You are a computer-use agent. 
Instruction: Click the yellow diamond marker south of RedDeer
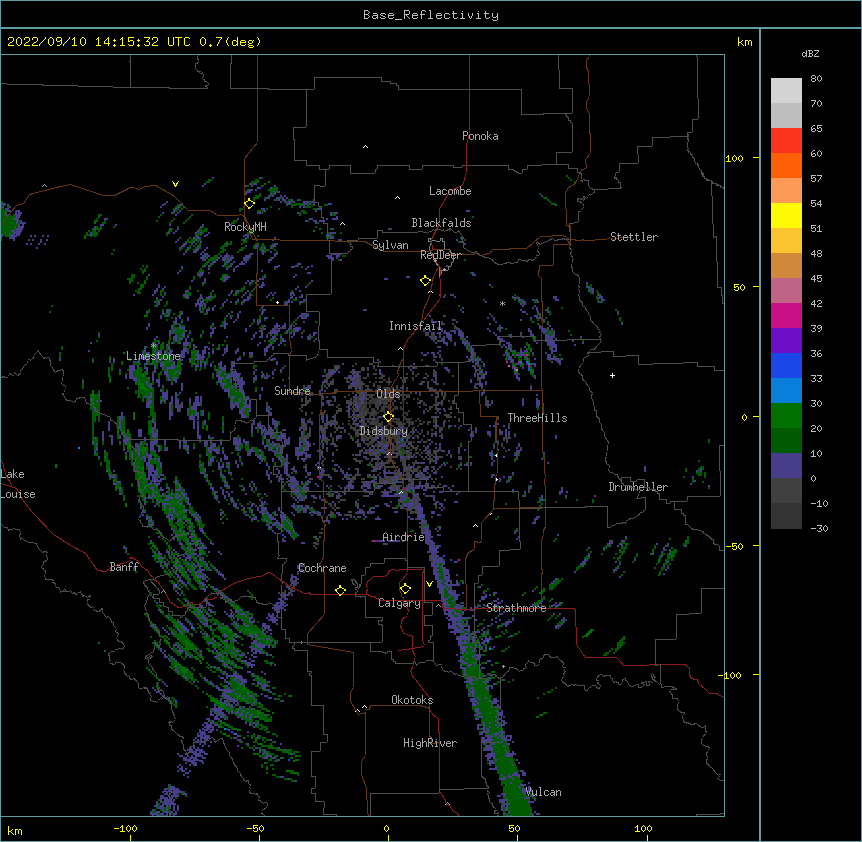(x=425, y=280)
